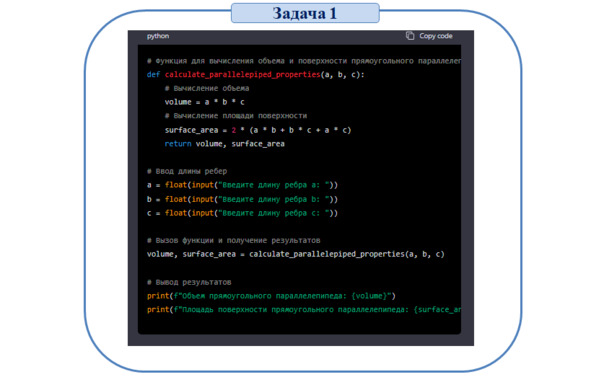
Task: Click the line asking for ребра a
Action: tap(242, 185)
